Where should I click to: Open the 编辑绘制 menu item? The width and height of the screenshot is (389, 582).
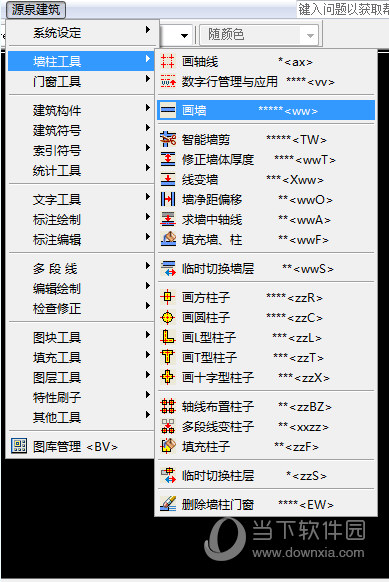pos(81,289)
